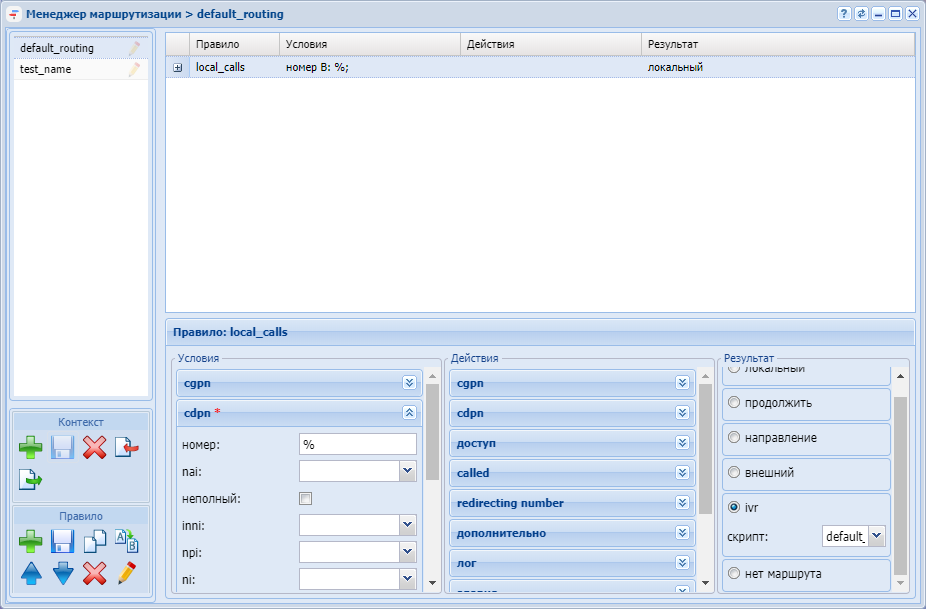Click the номер input field
This screenshot has width=926, height=609.
click(x=357, y=444)
